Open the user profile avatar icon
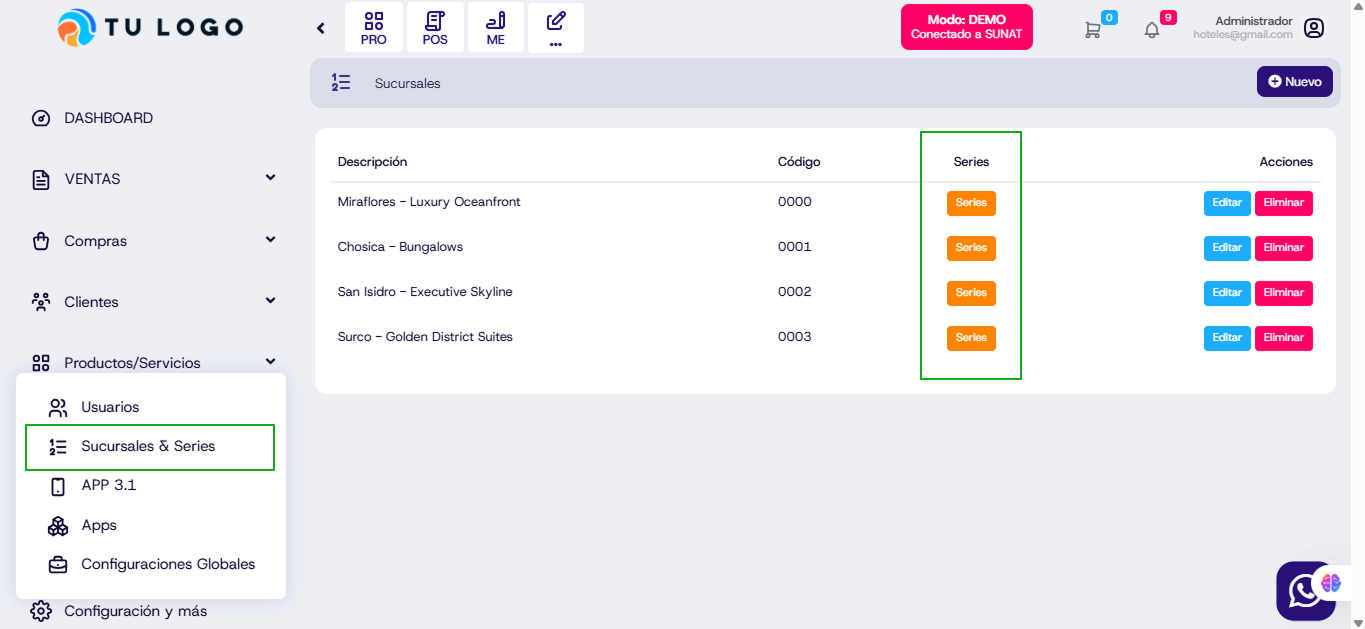 click(1314, 28)
